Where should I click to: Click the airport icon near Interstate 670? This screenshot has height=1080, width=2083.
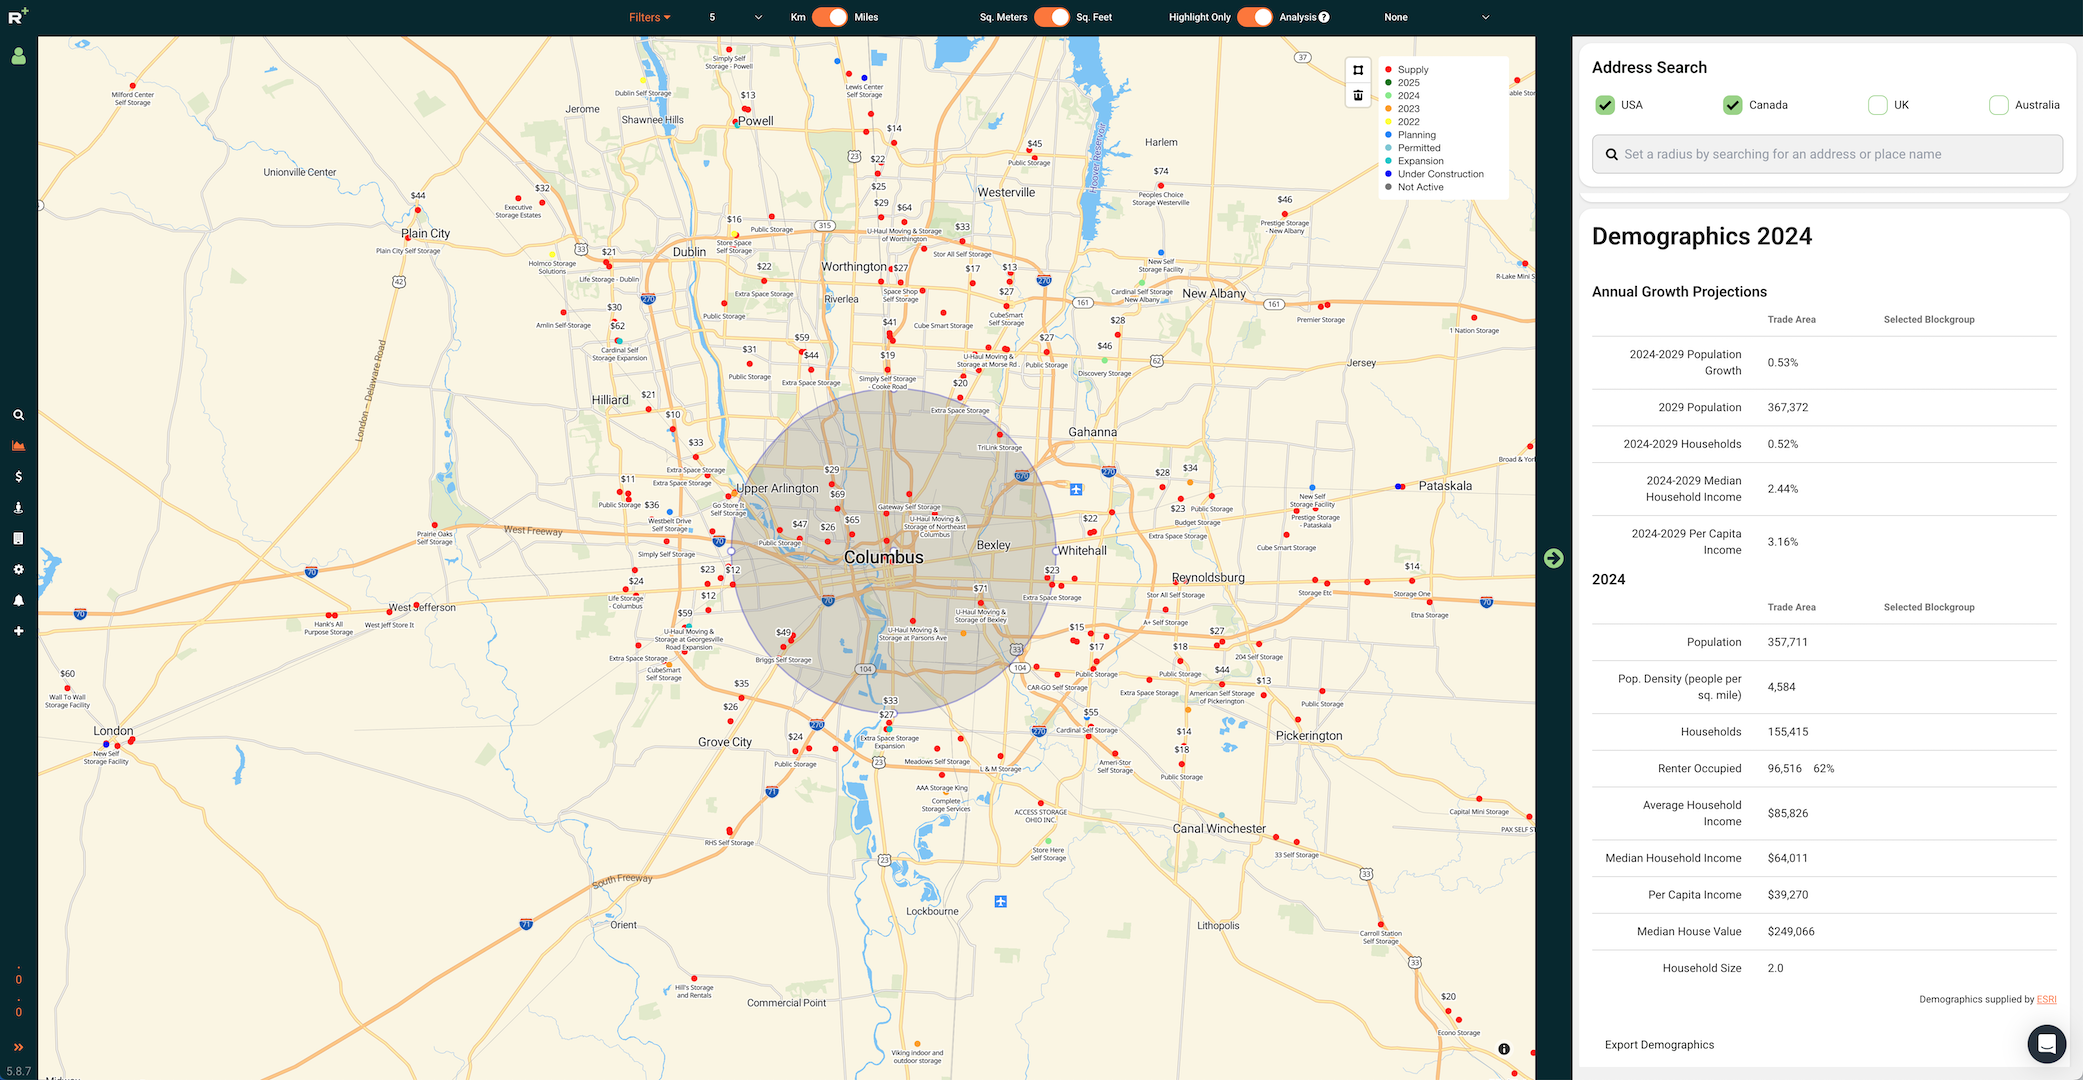tap(1076, 490)
